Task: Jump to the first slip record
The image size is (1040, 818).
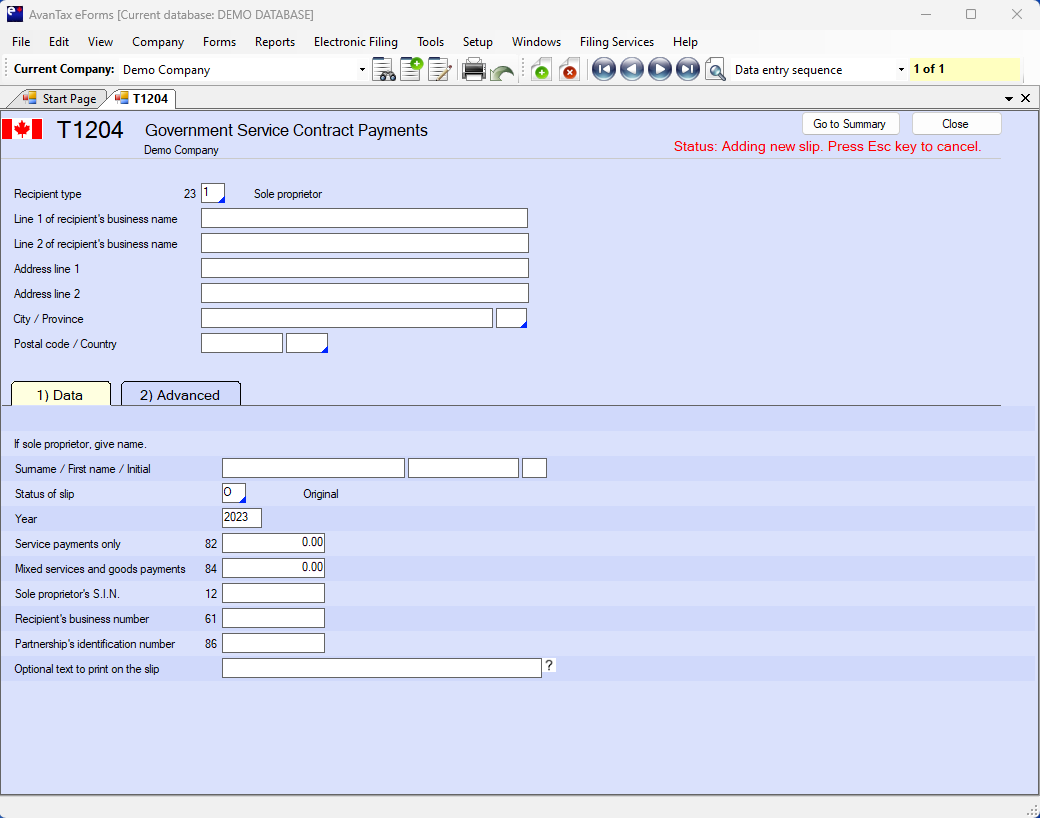Action: coord(603,70)
